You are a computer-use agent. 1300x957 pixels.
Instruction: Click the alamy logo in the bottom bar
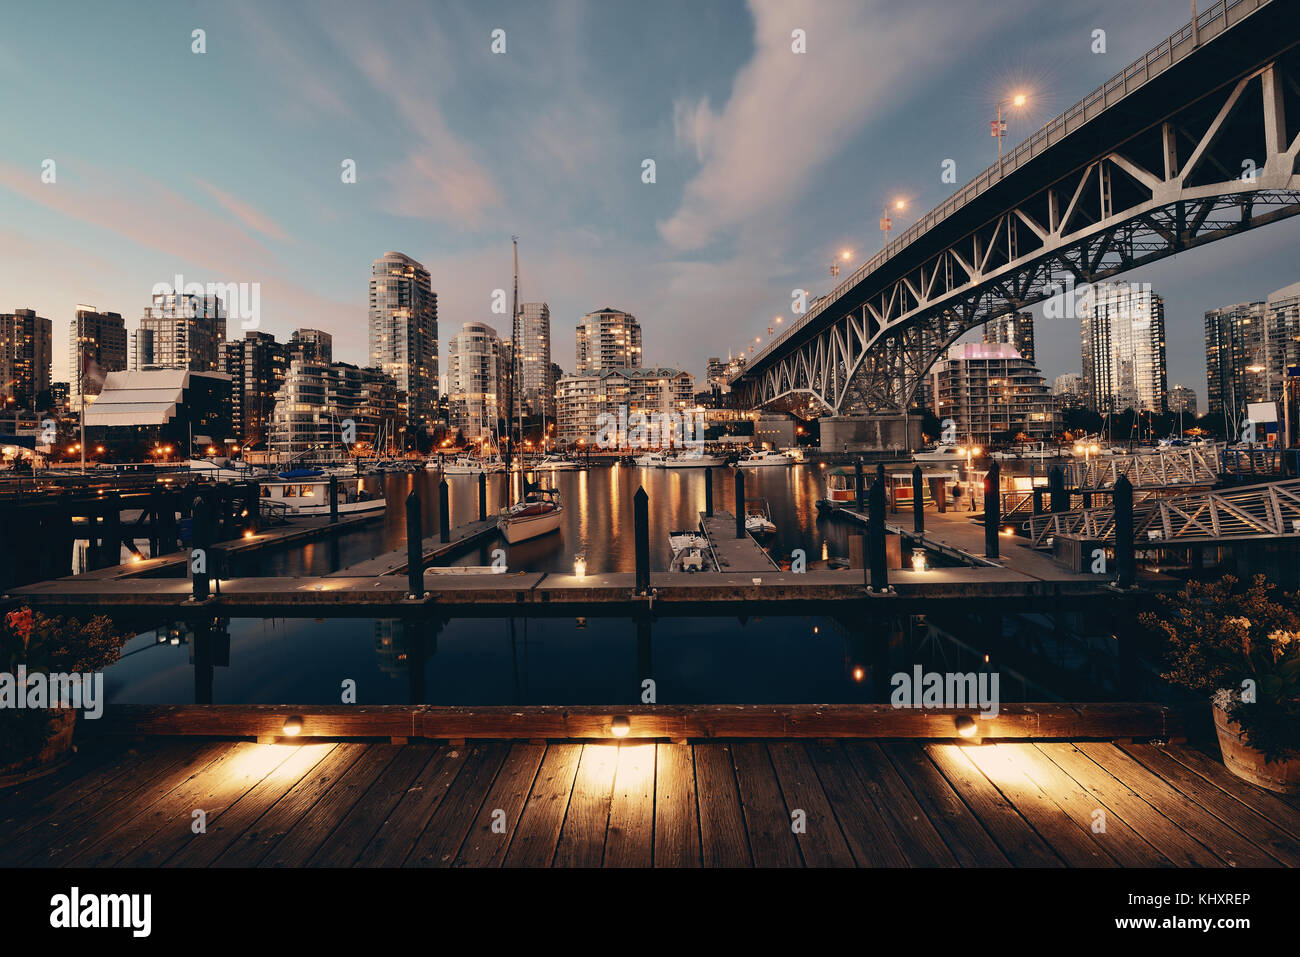pos(101,911)
